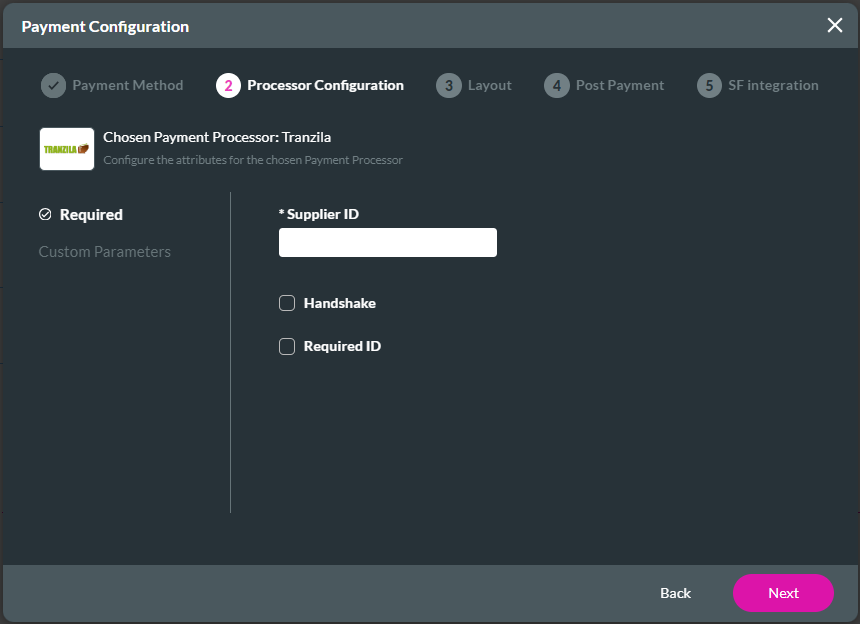Viewport: 860px width, 624px height.
Task: Click inside the Supplier ID input field
Action: coord(387,242)
